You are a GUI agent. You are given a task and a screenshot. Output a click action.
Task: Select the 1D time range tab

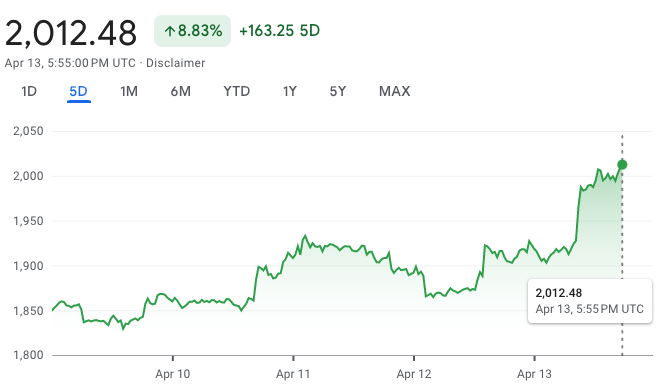tap(29, 91)
